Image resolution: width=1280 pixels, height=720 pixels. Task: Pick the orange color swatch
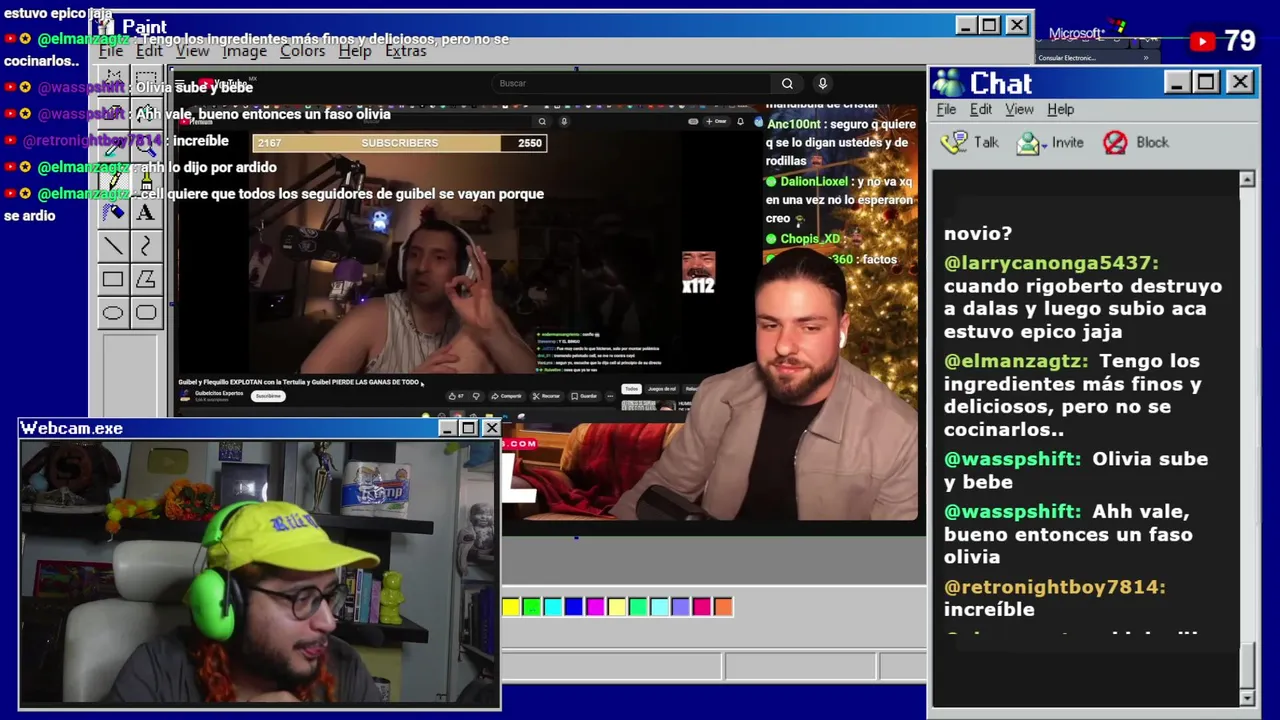tap(723, 607)
